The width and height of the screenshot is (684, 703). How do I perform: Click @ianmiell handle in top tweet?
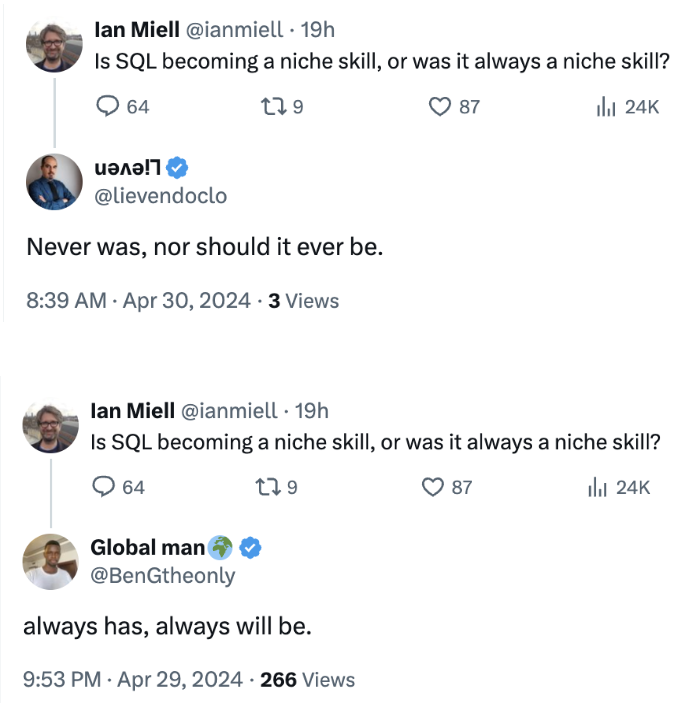(233, 30)
